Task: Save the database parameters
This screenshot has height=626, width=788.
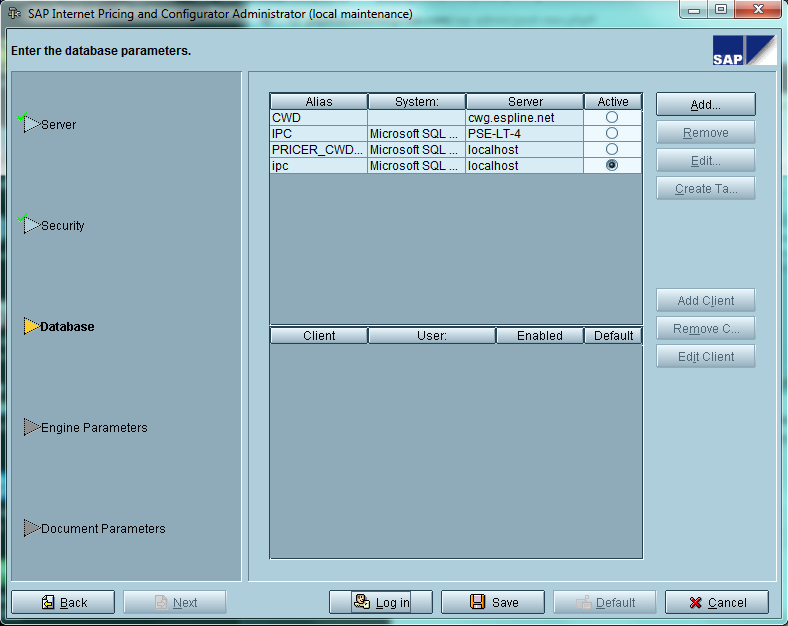Action: [x=493, y=602]
